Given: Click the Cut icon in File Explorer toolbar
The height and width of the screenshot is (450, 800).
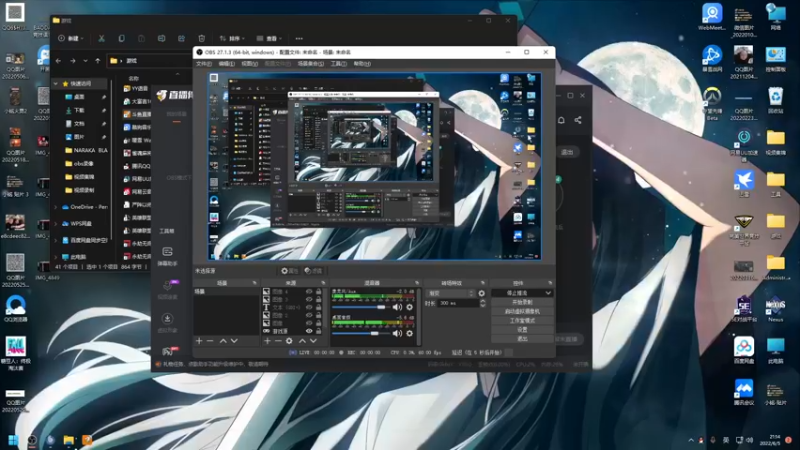Looking at the screenshot, I should pyautogui.click(x=102, y=38).
